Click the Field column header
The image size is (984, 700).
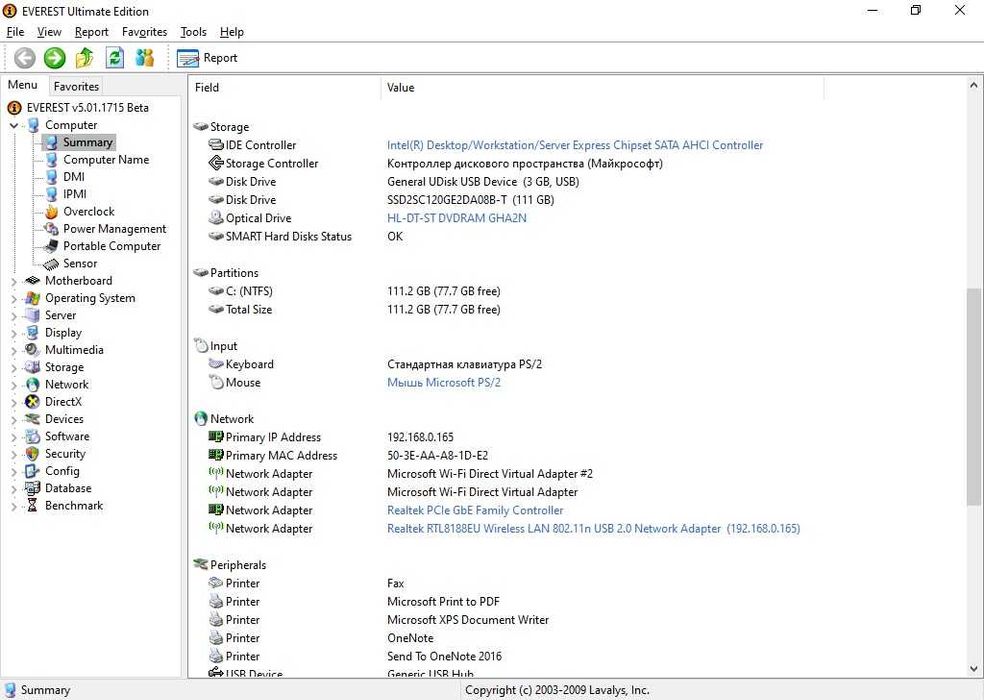pyautogui.click(x=284, y=87)
